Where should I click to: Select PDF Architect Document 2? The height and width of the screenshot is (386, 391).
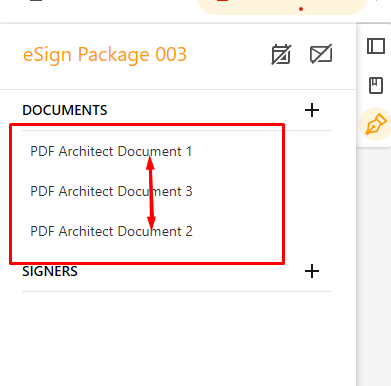[111, 231]
